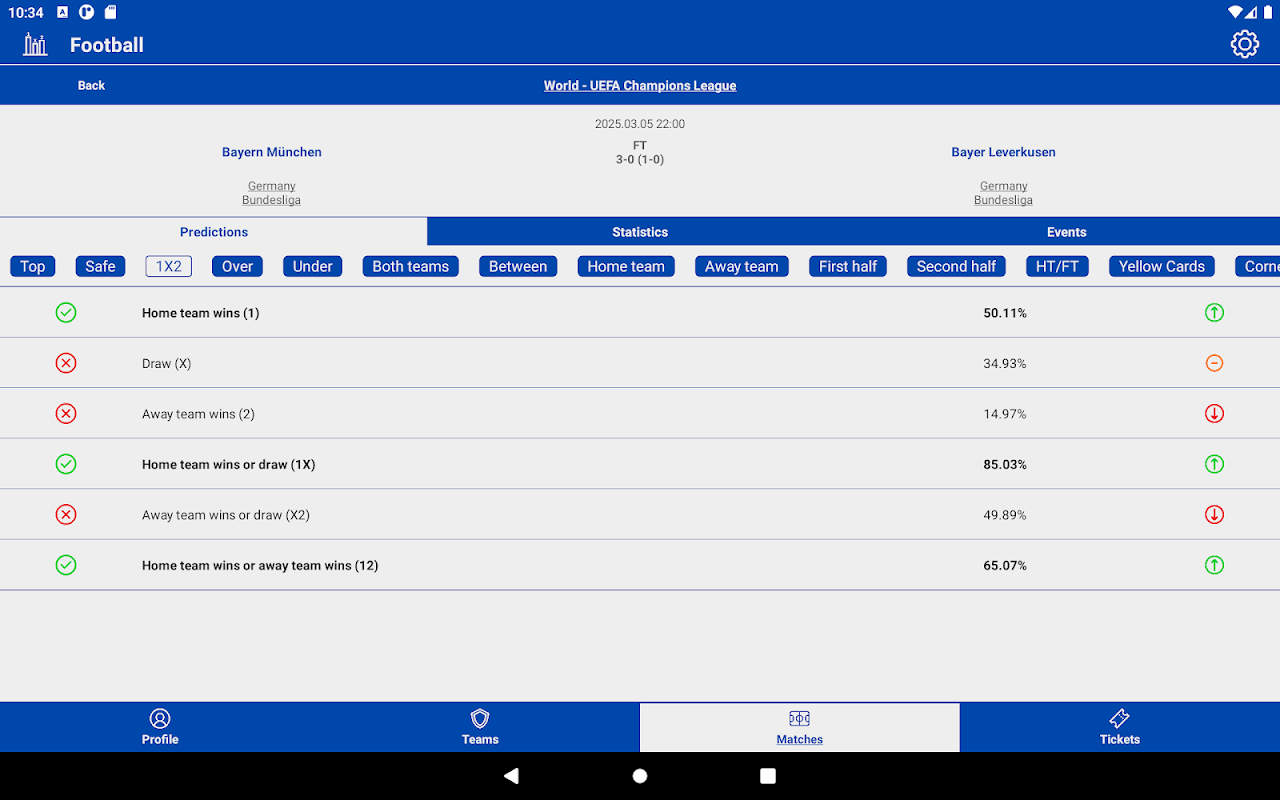Go back using the Back button
This screenshot has width=1280, height=800.
pyautogui.click(x=91, y=86)
